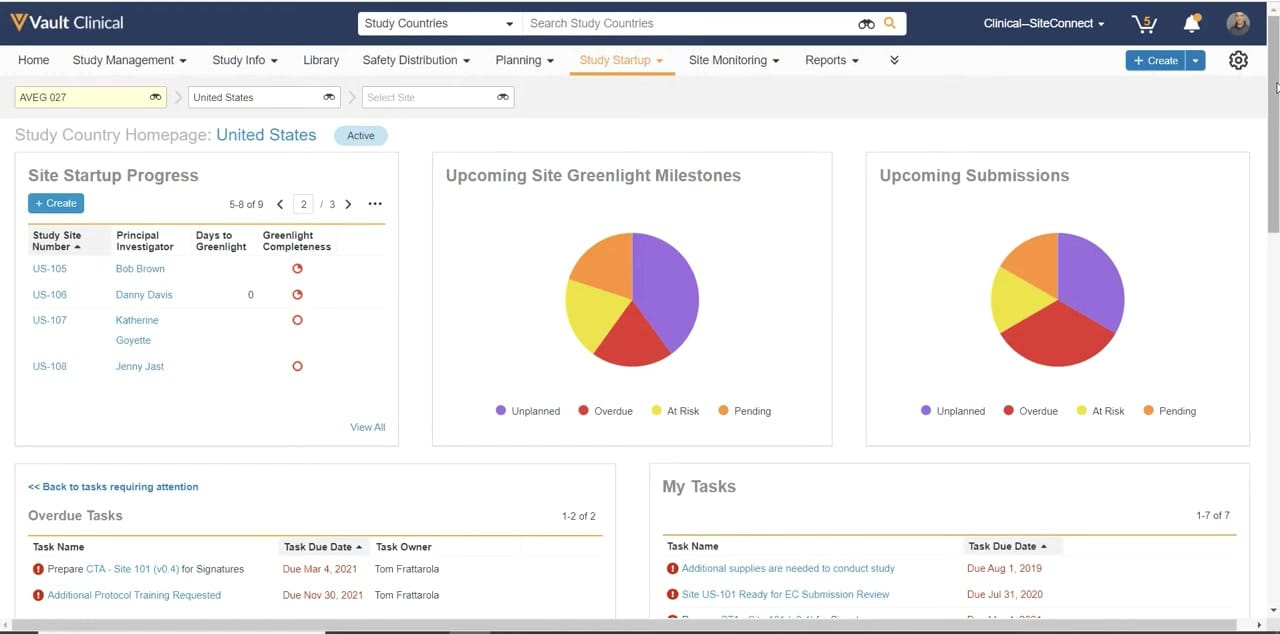Select the Study Startup tab
Viewport: 1280px width, 634px height.
[x=621, y=60]
